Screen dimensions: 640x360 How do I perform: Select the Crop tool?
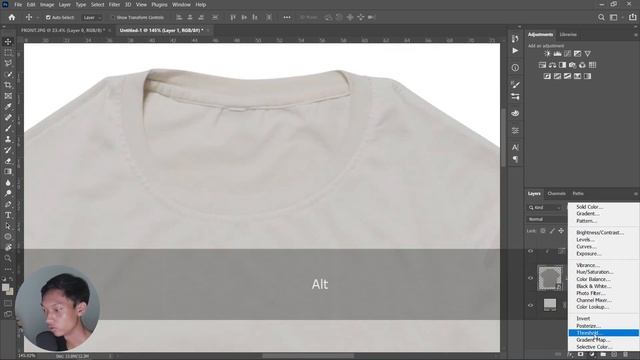point(8,85)
